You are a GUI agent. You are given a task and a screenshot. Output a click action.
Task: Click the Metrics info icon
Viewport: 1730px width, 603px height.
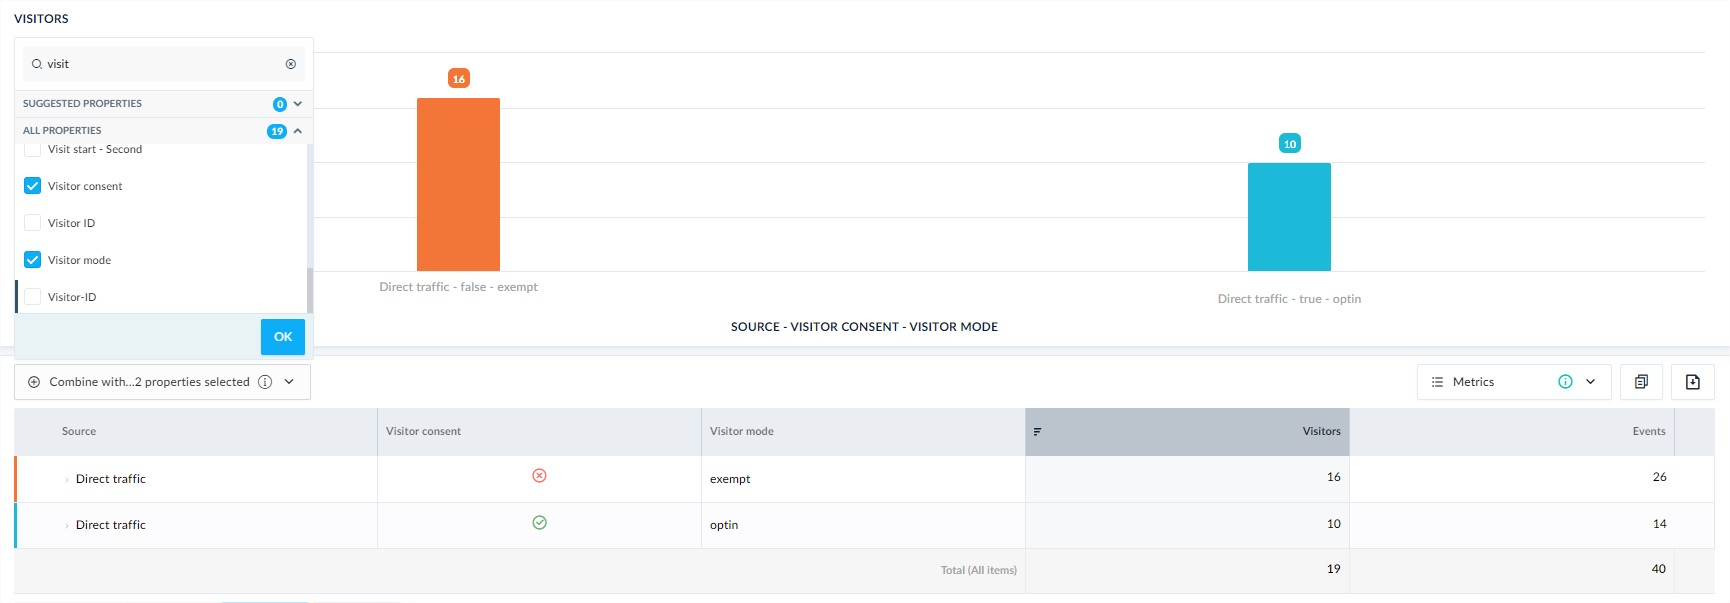[1565, 382]
